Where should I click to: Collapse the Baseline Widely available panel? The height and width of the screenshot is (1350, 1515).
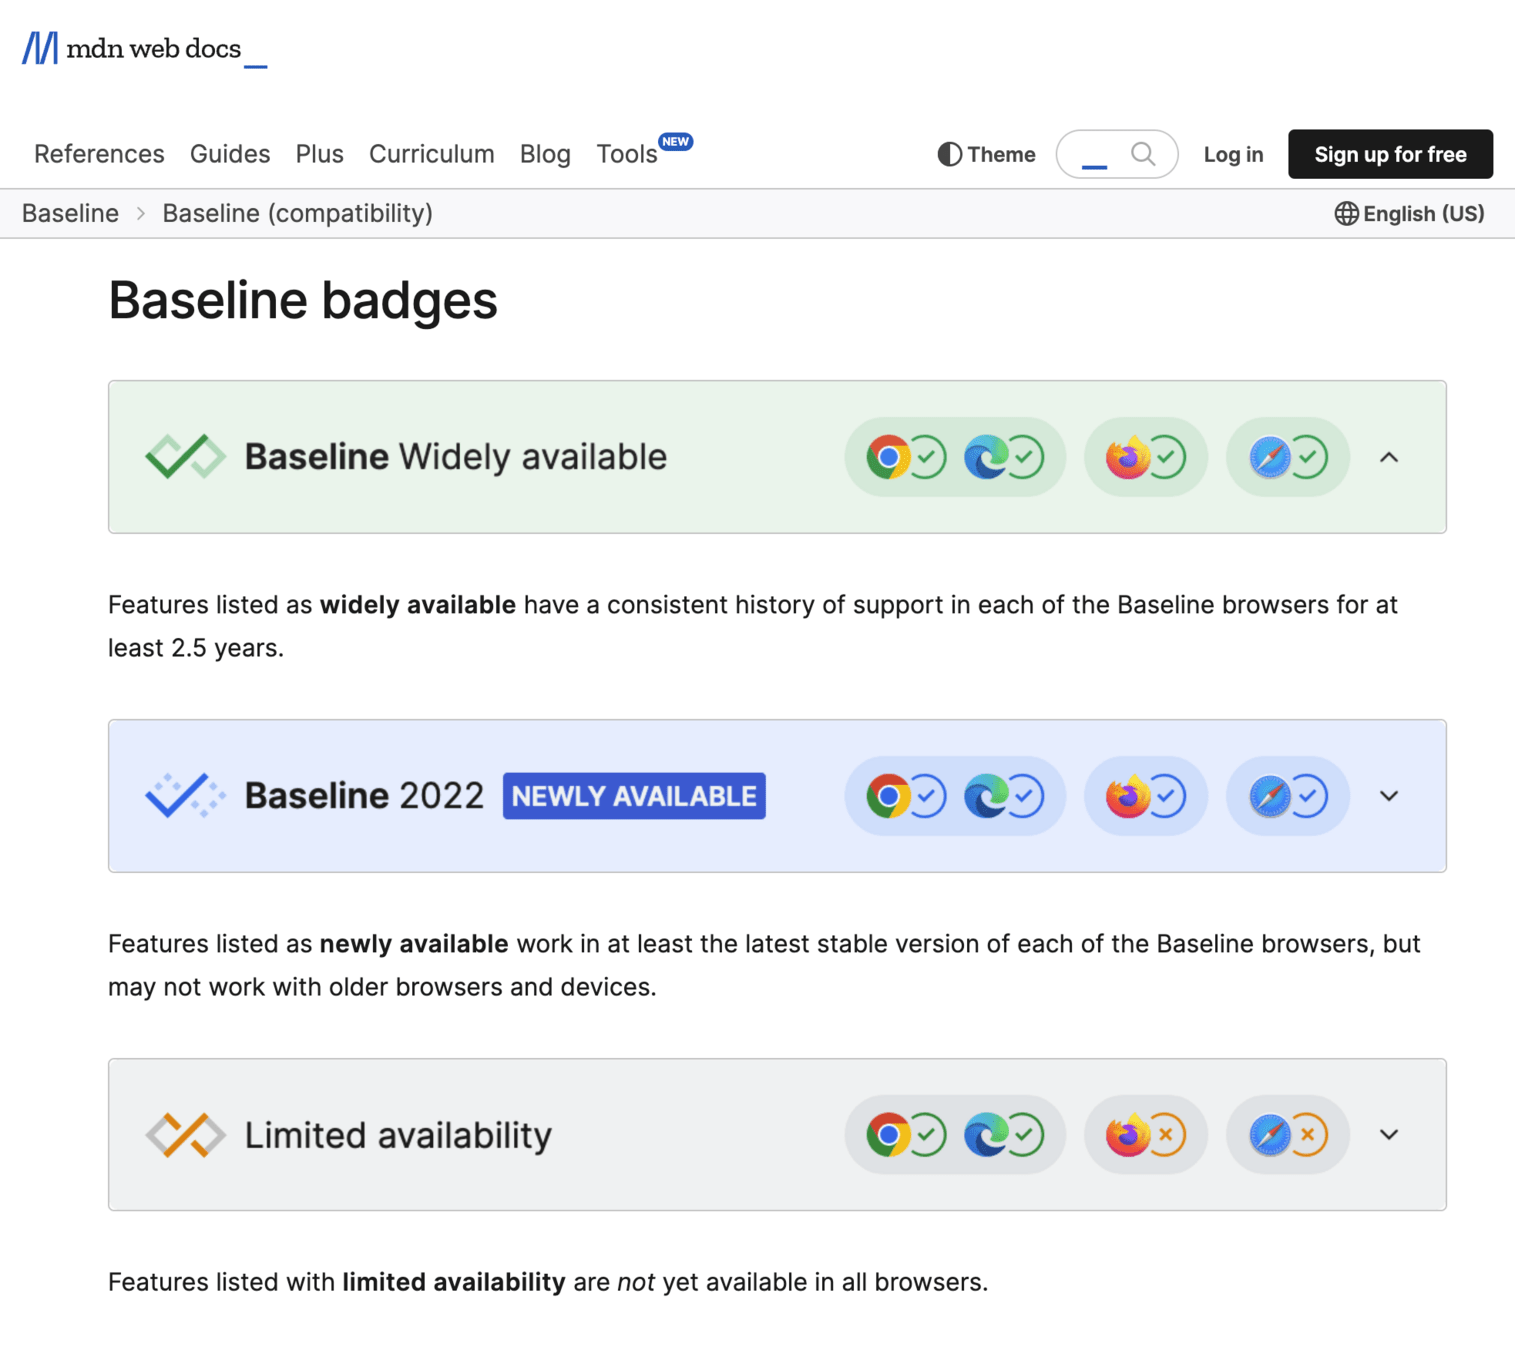coord(1389,457)
